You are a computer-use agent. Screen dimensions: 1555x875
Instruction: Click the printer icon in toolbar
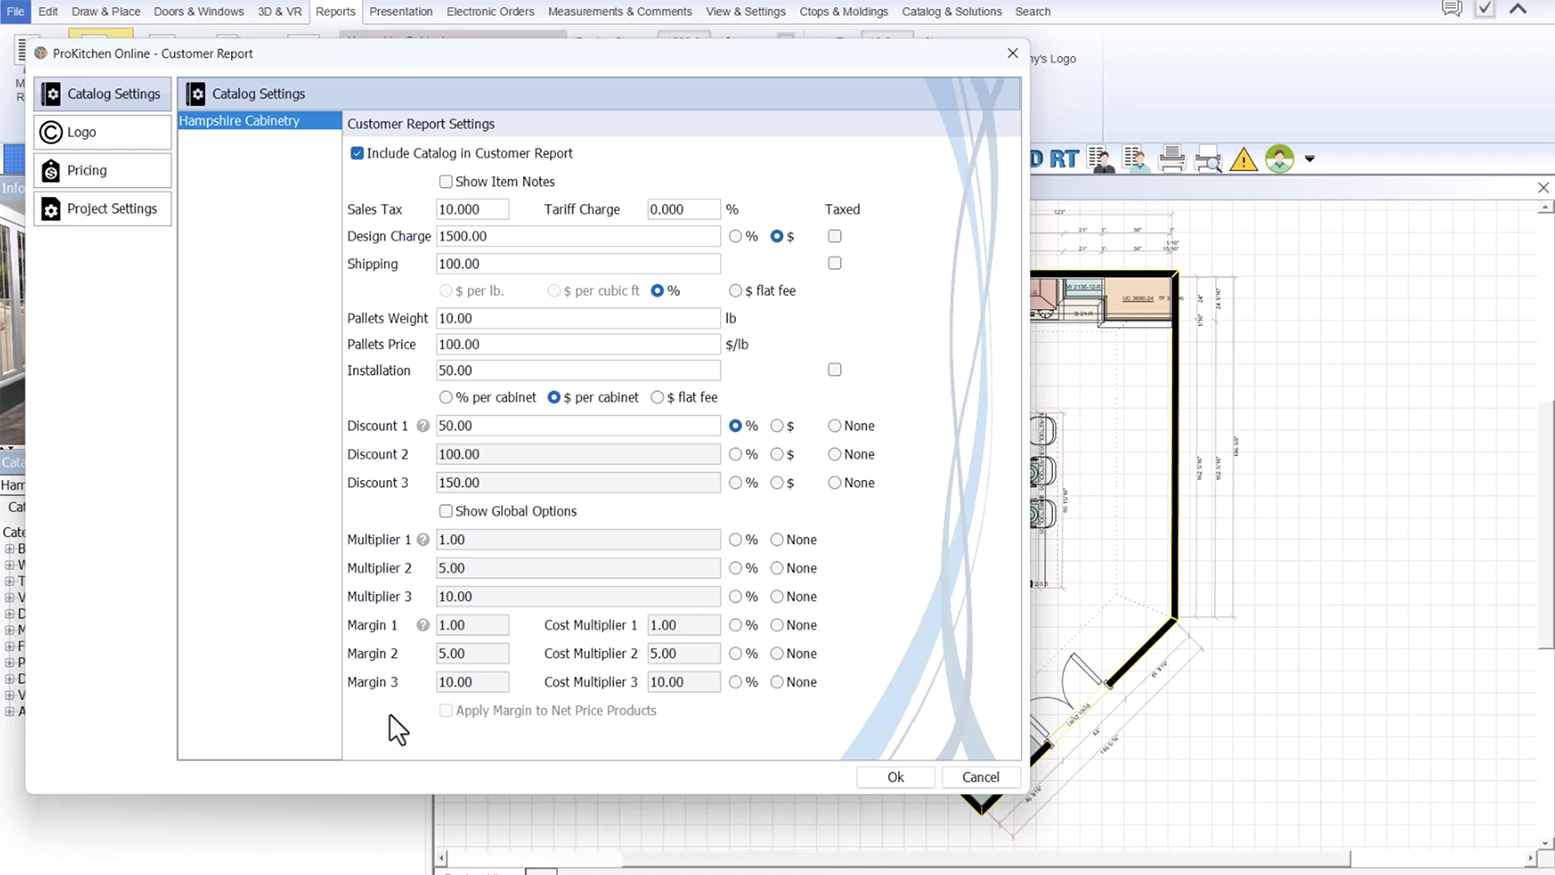click(1172, 159)
